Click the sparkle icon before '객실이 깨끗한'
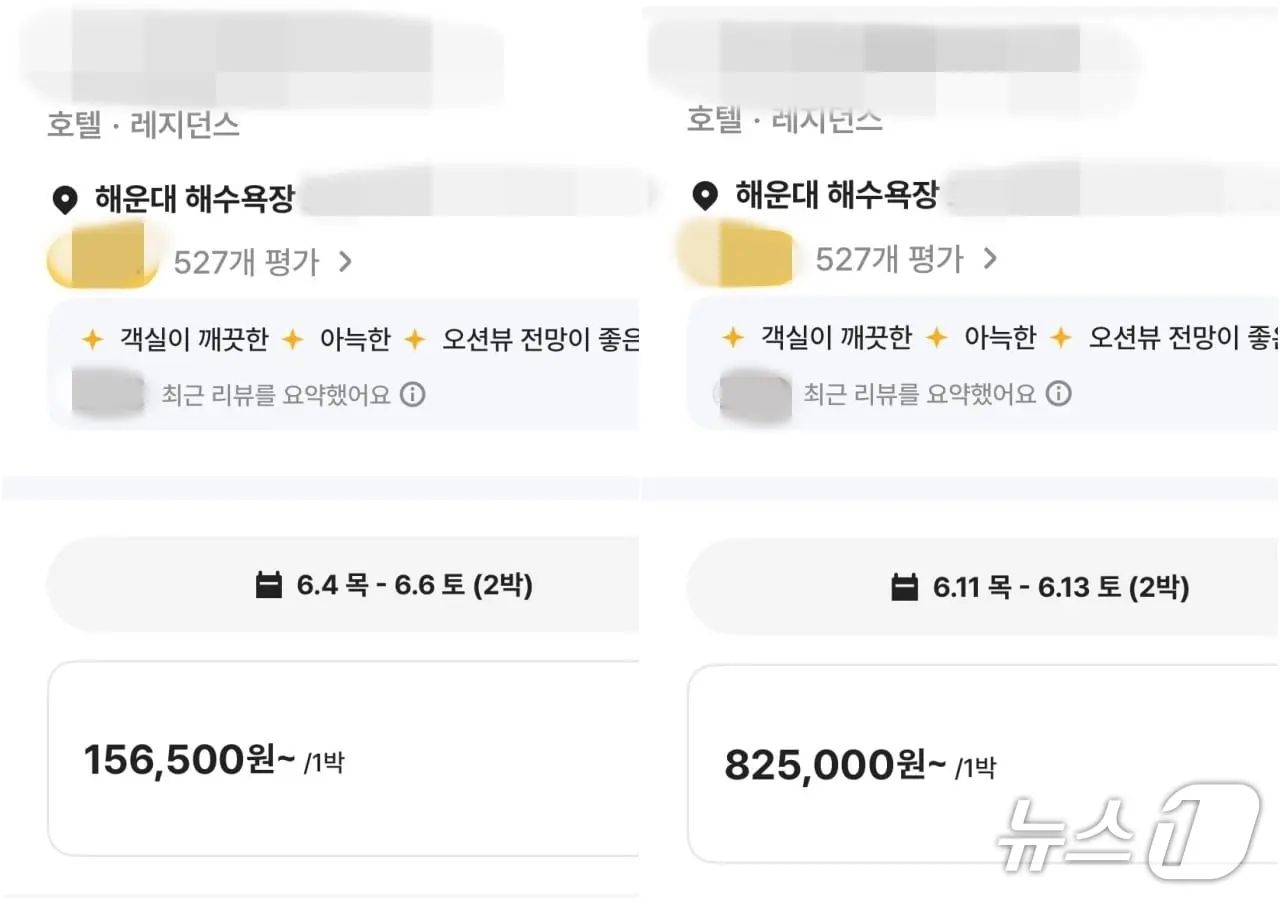The height and width of the screenshot is (900, 1280). [91, 338]
